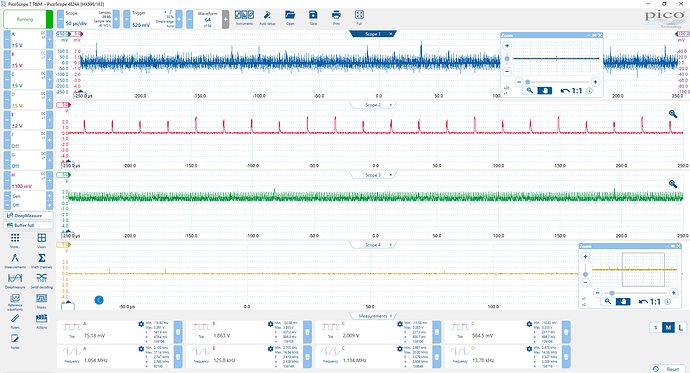Open gear settings for channel C Frequency measurement
The width and height of the screenshot is (690, 373).
pyautogui.click(x=400, y=349)
